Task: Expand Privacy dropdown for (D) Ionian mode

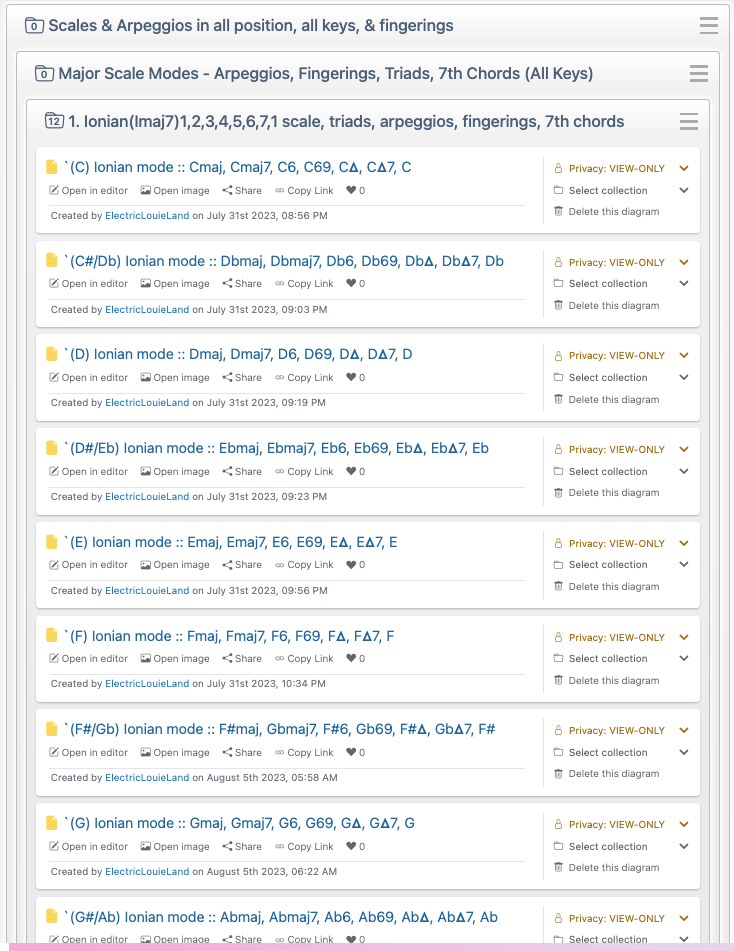Action: [x=684, y=355]
